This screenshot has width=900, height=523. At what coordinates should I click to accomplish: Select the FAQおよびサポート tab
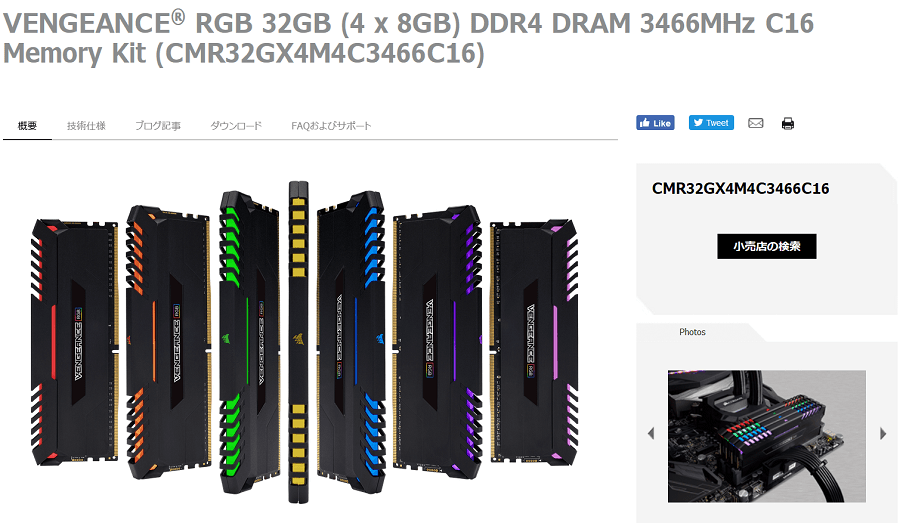pos(331,126)
